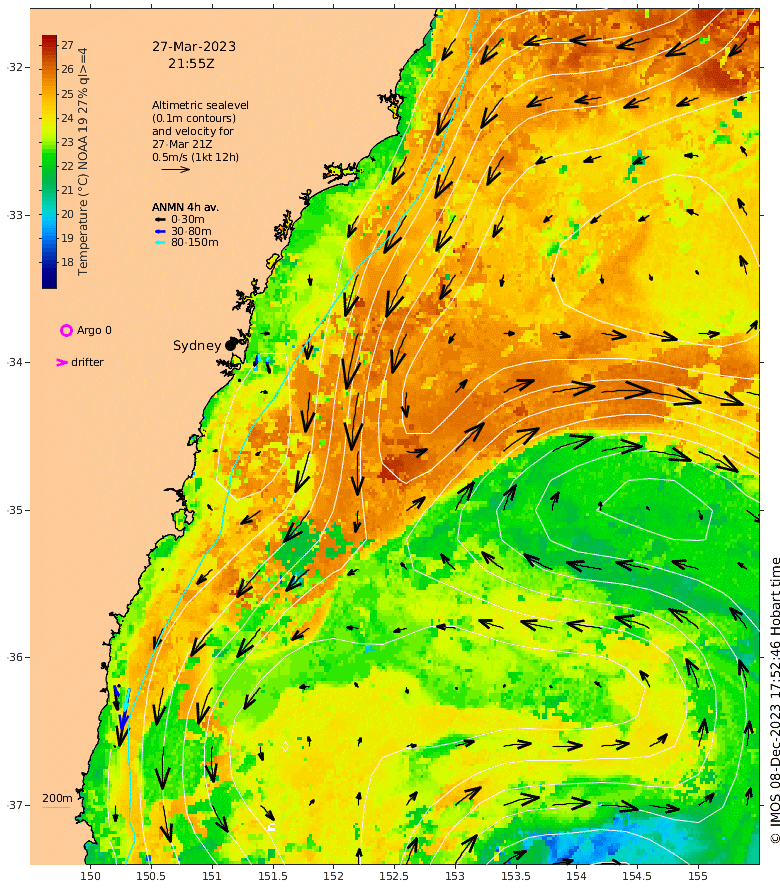Click the '0.5m/s (1kt 12h)' label
Viewport: 780px width, 890px height.
pos(195,157)
